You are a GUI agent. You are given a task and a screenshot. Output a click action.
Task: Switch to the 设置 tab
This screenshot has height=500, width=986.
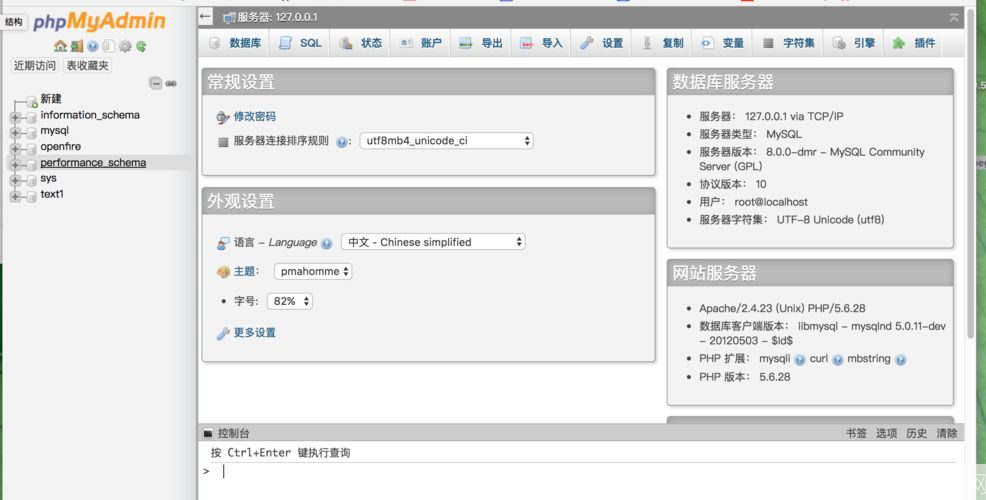(602, 43)
